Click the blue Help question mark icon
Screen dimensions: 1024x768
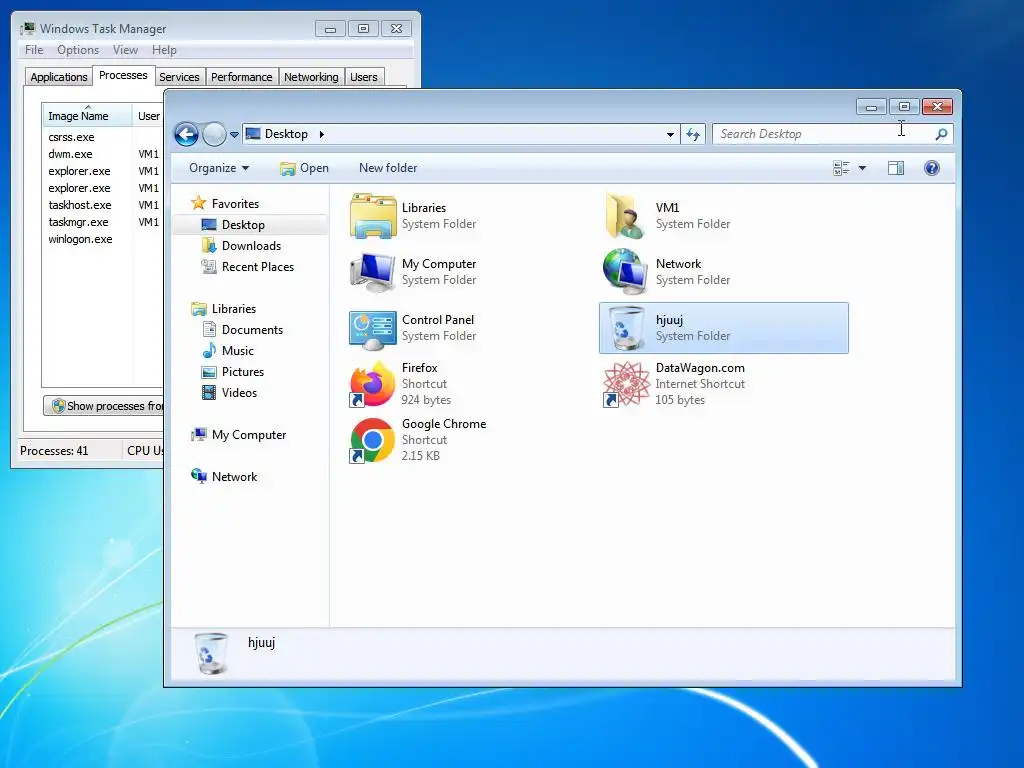click(932, 168)
